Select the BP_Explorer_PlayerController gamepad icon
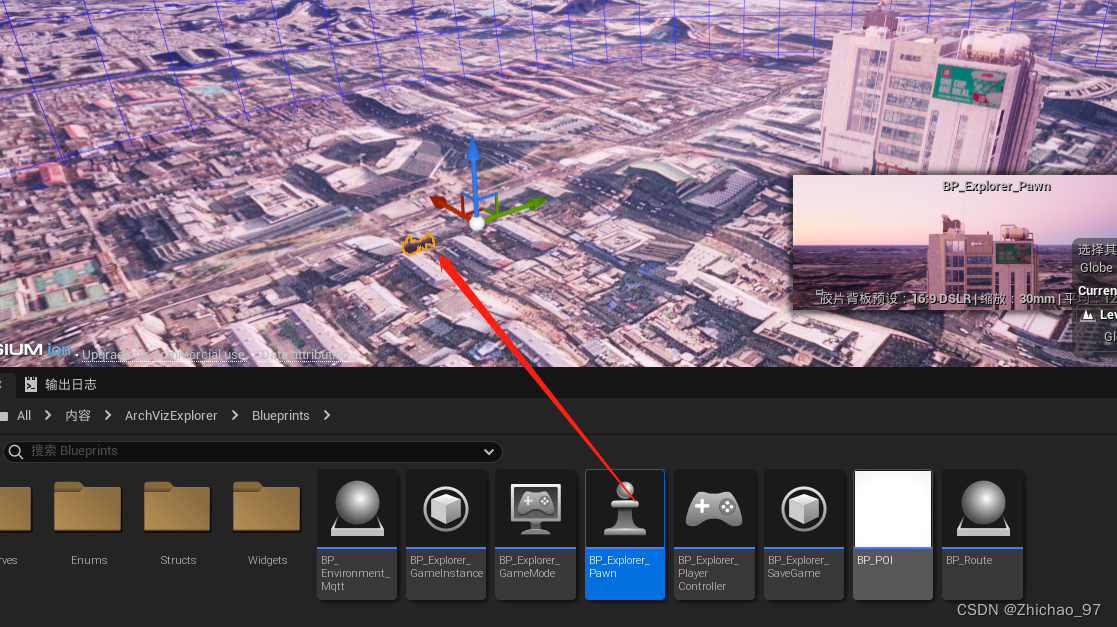 (714, 509)
